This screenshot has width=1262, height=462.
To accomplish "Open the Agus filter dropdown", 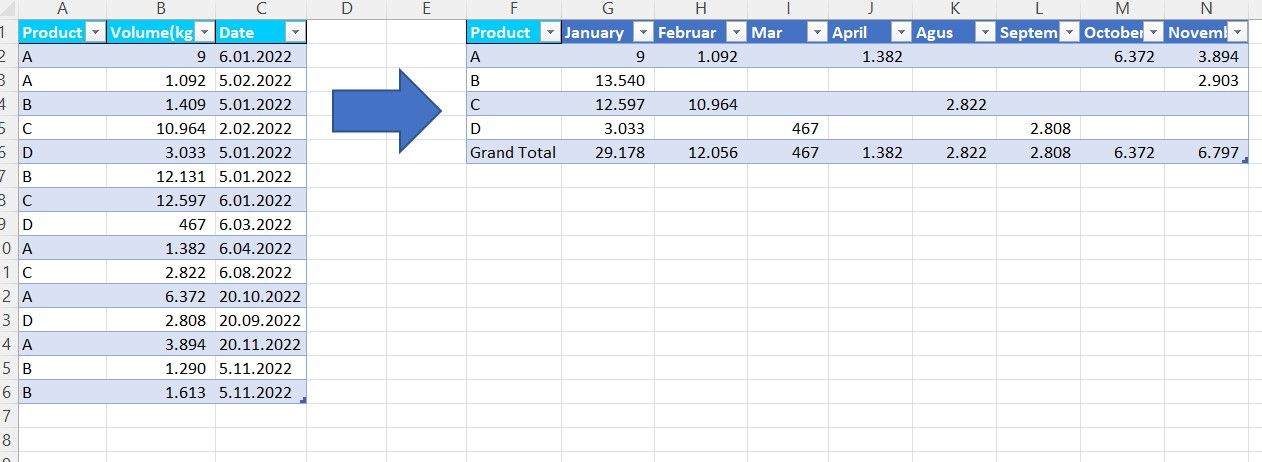I will [985, 33].
